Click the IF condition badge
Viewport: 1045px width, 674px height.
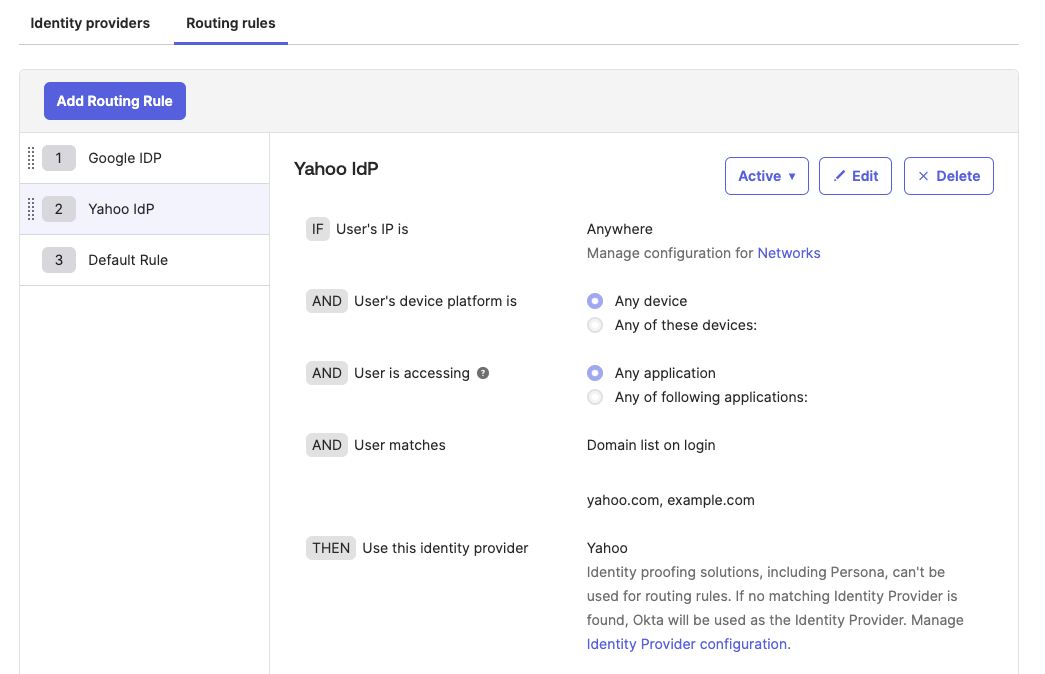click(x=318, y=229)
